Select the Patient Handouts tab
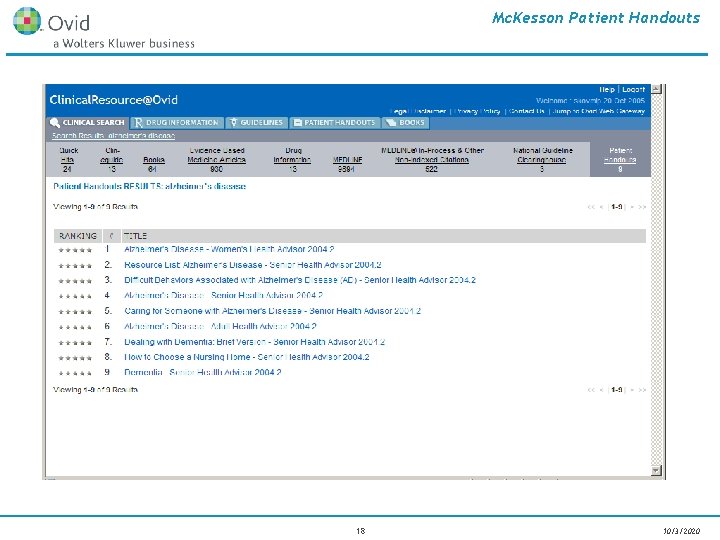 coord(335,123)
